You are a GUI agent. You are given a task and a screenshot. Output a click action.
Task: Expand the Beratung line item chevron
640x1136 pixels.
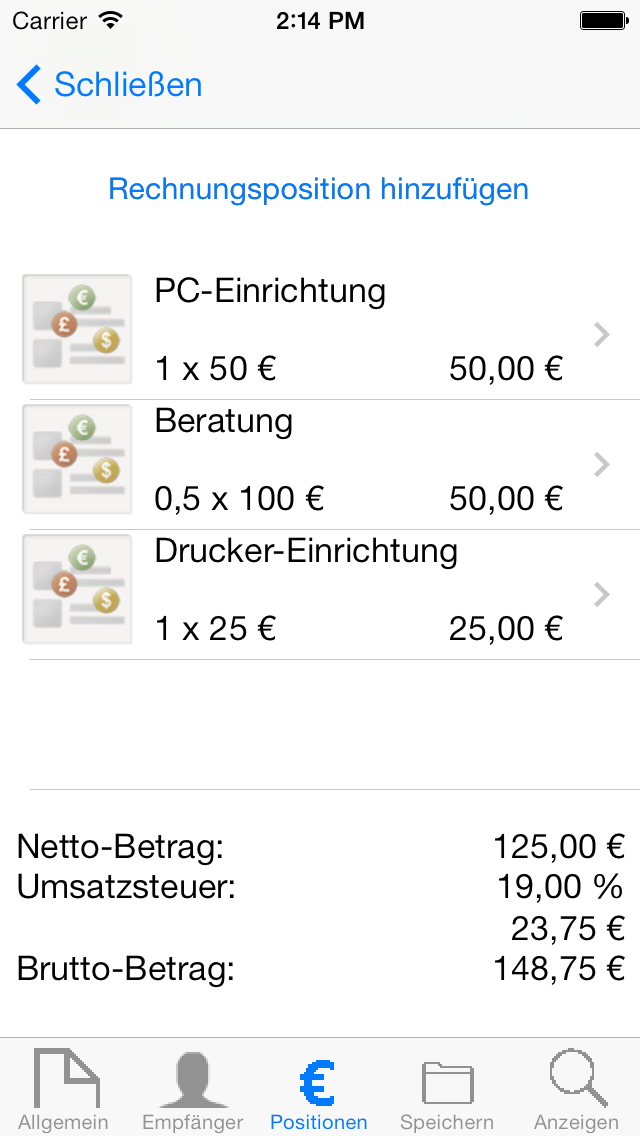pyautogui.click(x=601, y=464)
